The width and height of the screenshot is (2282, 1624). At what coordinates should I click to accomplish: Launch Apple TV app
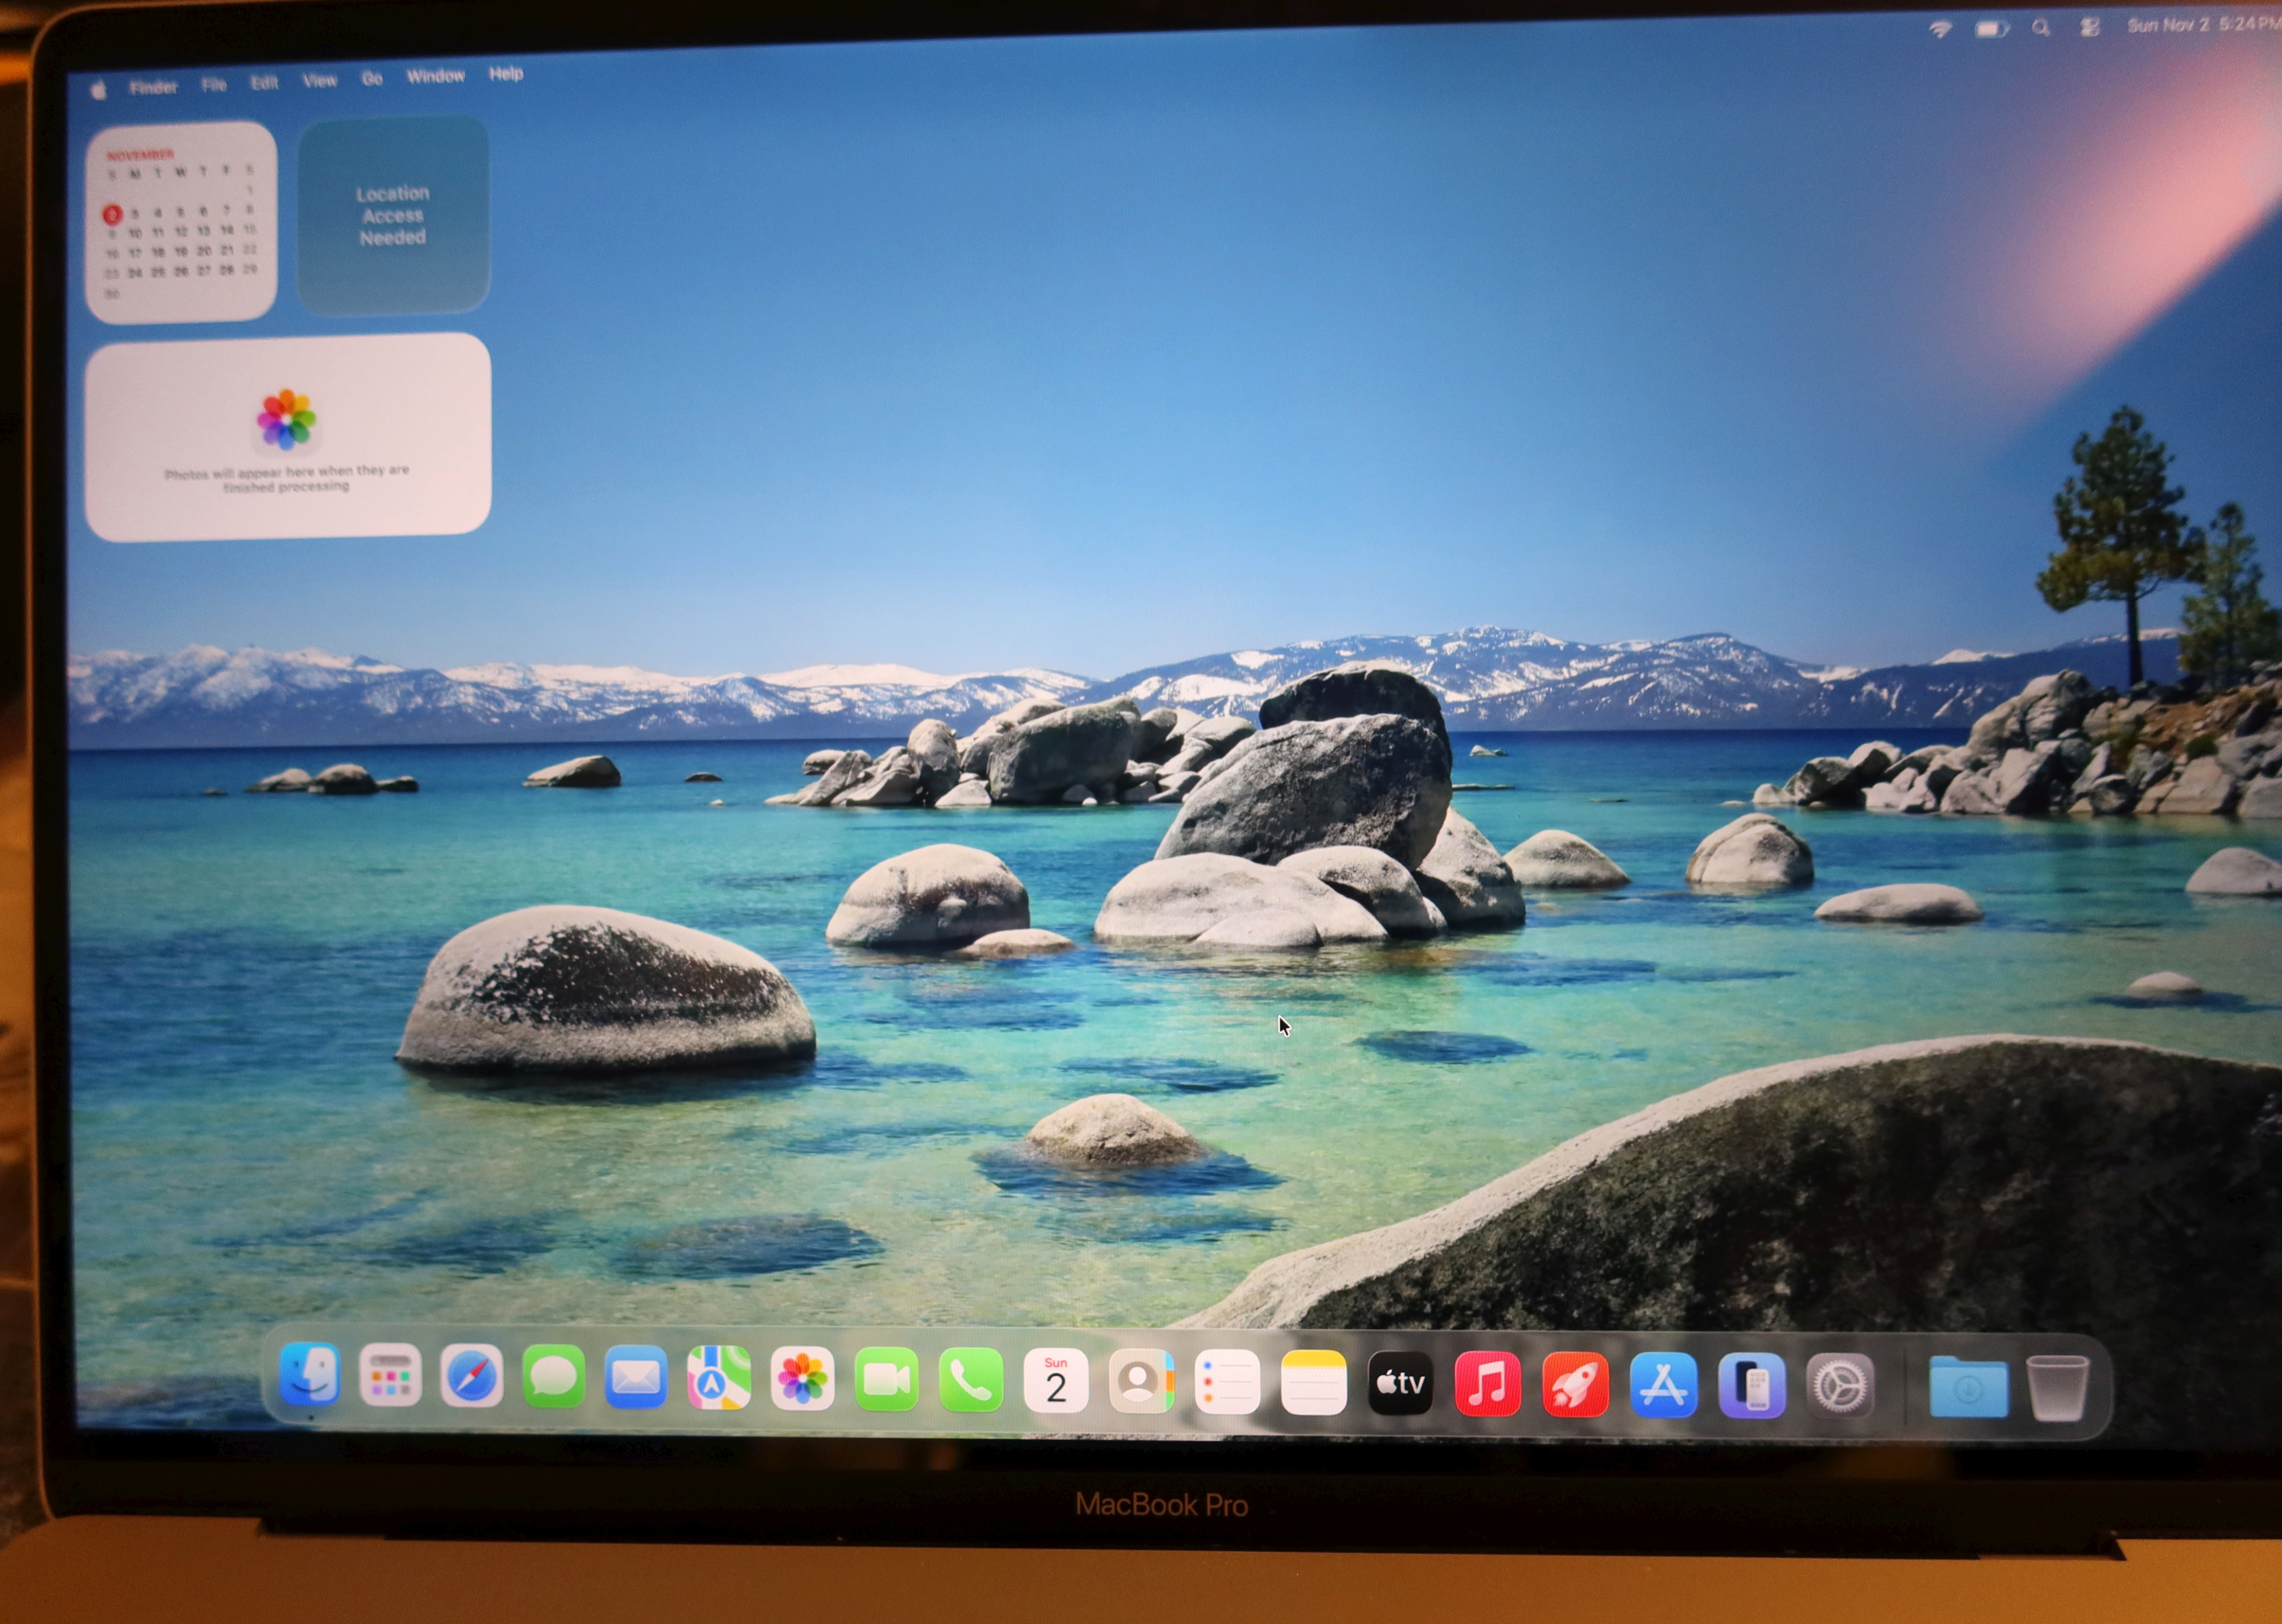pos(1400,1384)
